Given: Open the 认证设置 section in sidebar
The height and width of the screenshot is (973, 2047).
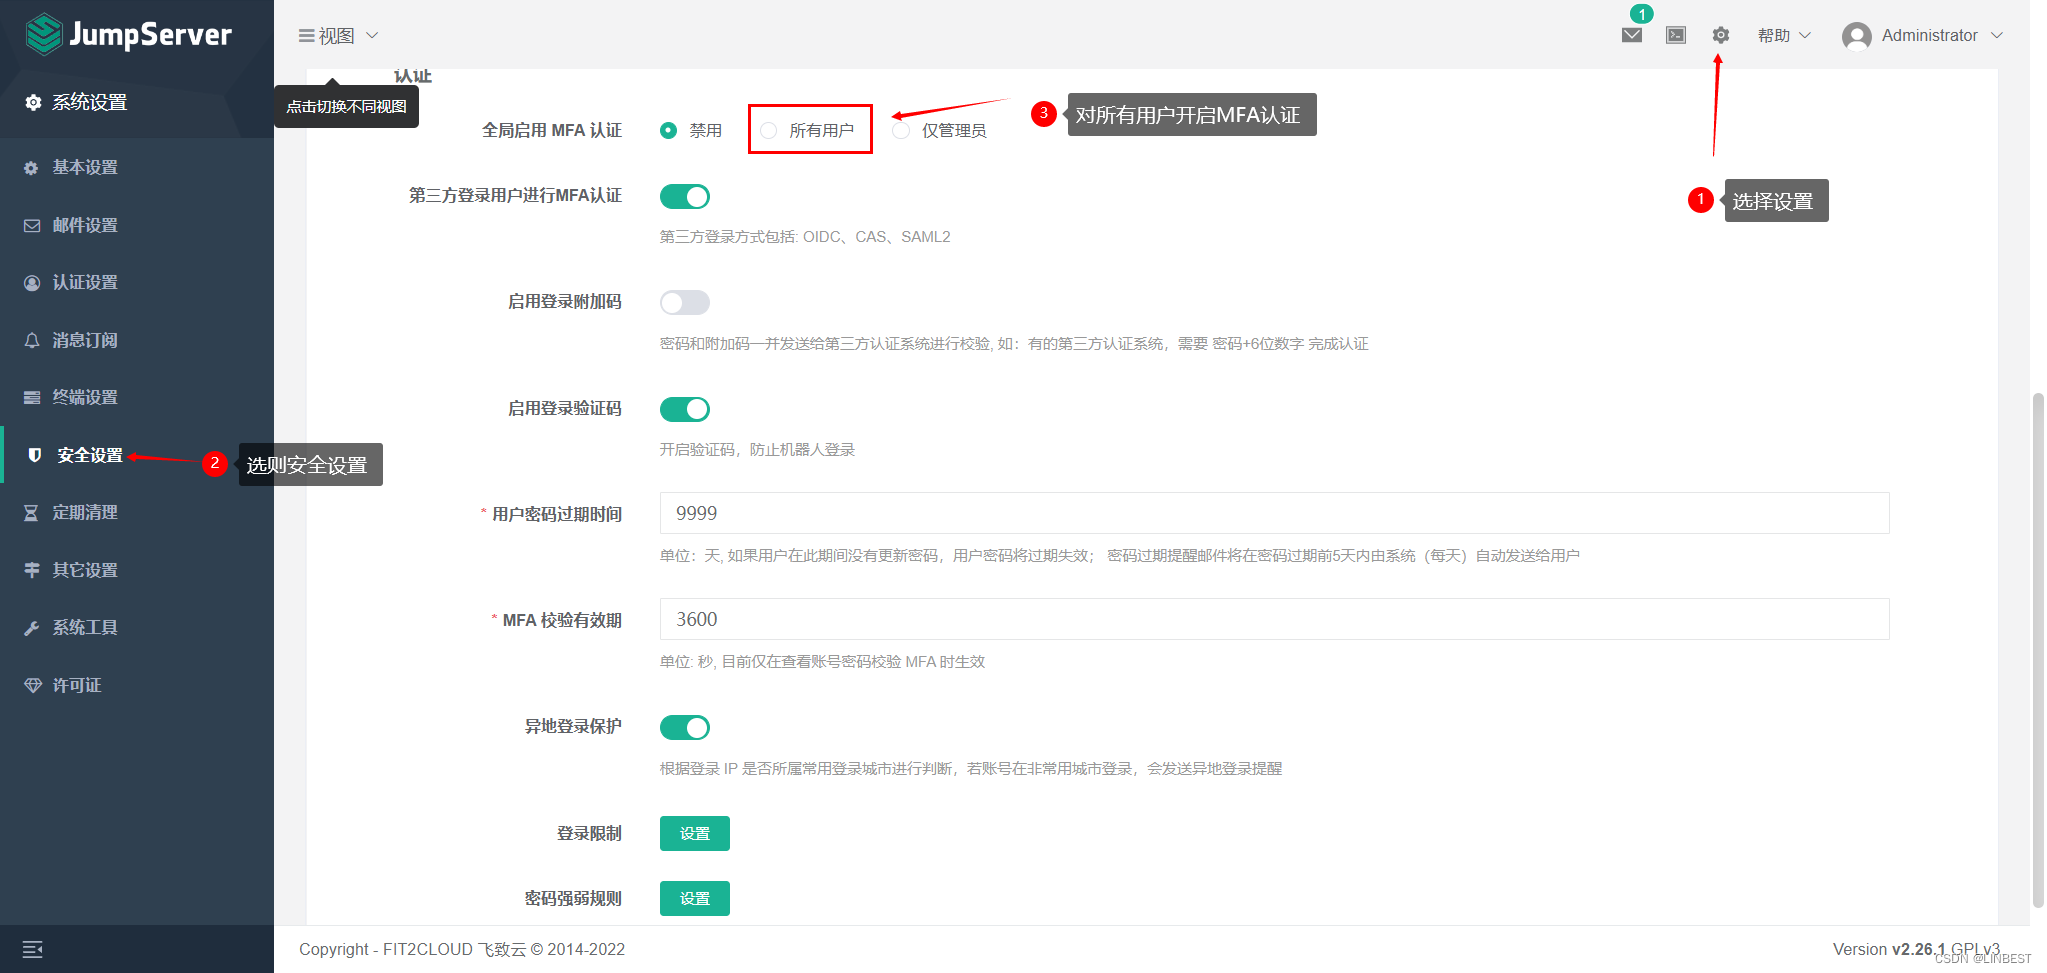Looking at the screenshot, I should 84,282.
